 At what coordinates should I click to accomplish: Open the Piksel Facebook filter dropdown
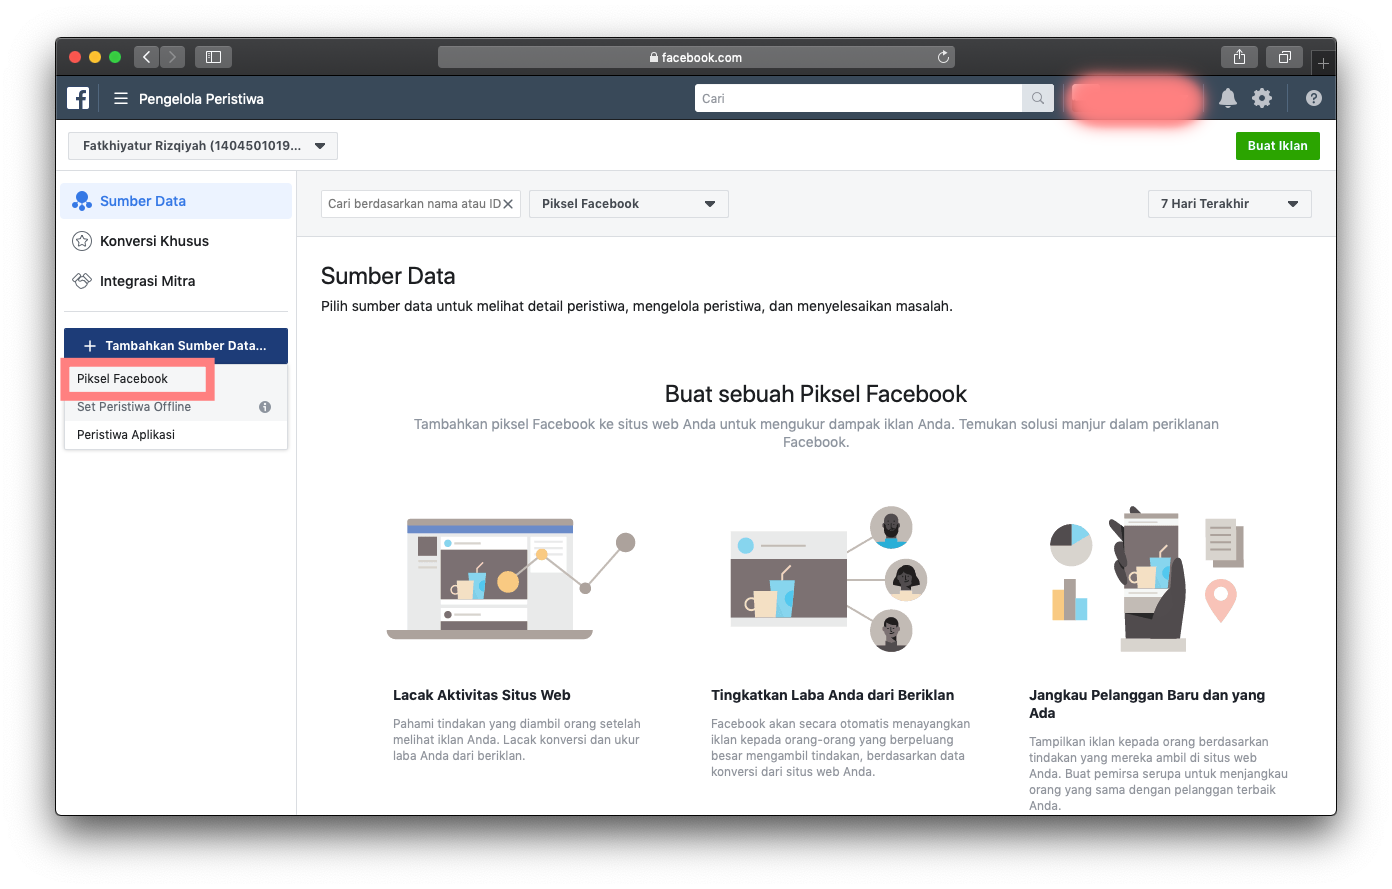point(629,204)
